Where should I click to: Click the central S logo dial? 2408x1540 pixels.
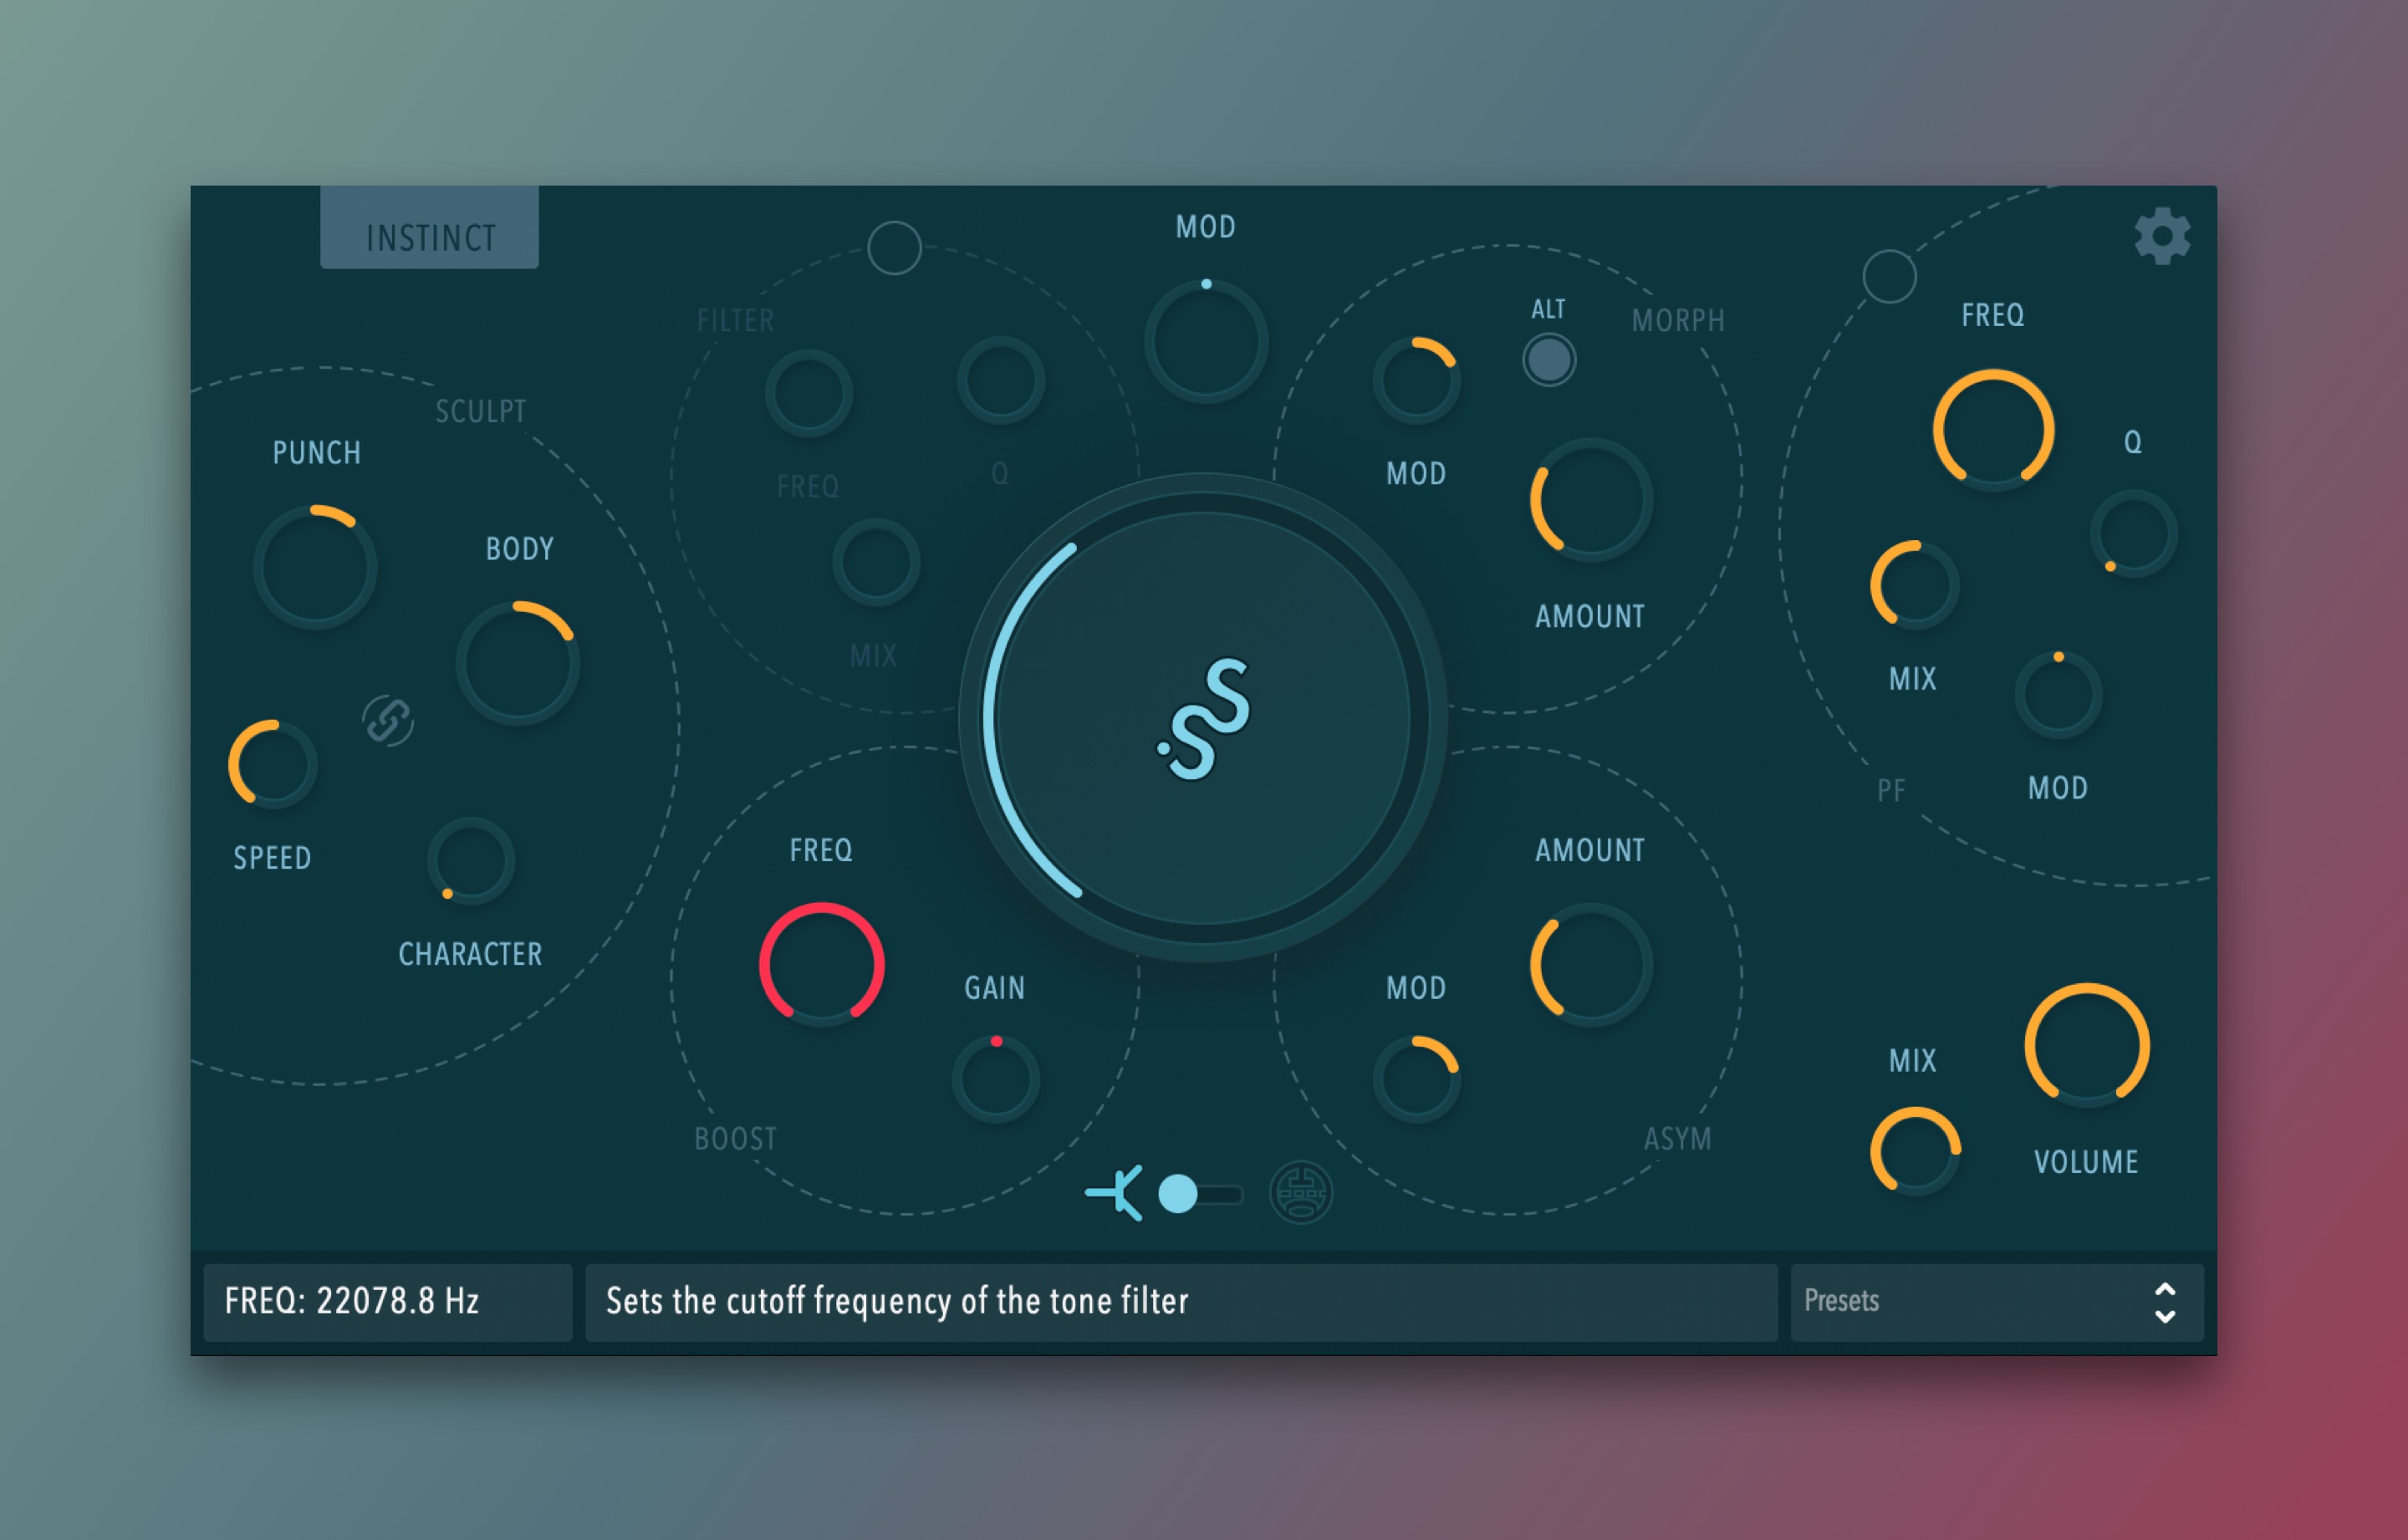[x=1204, y=718]
